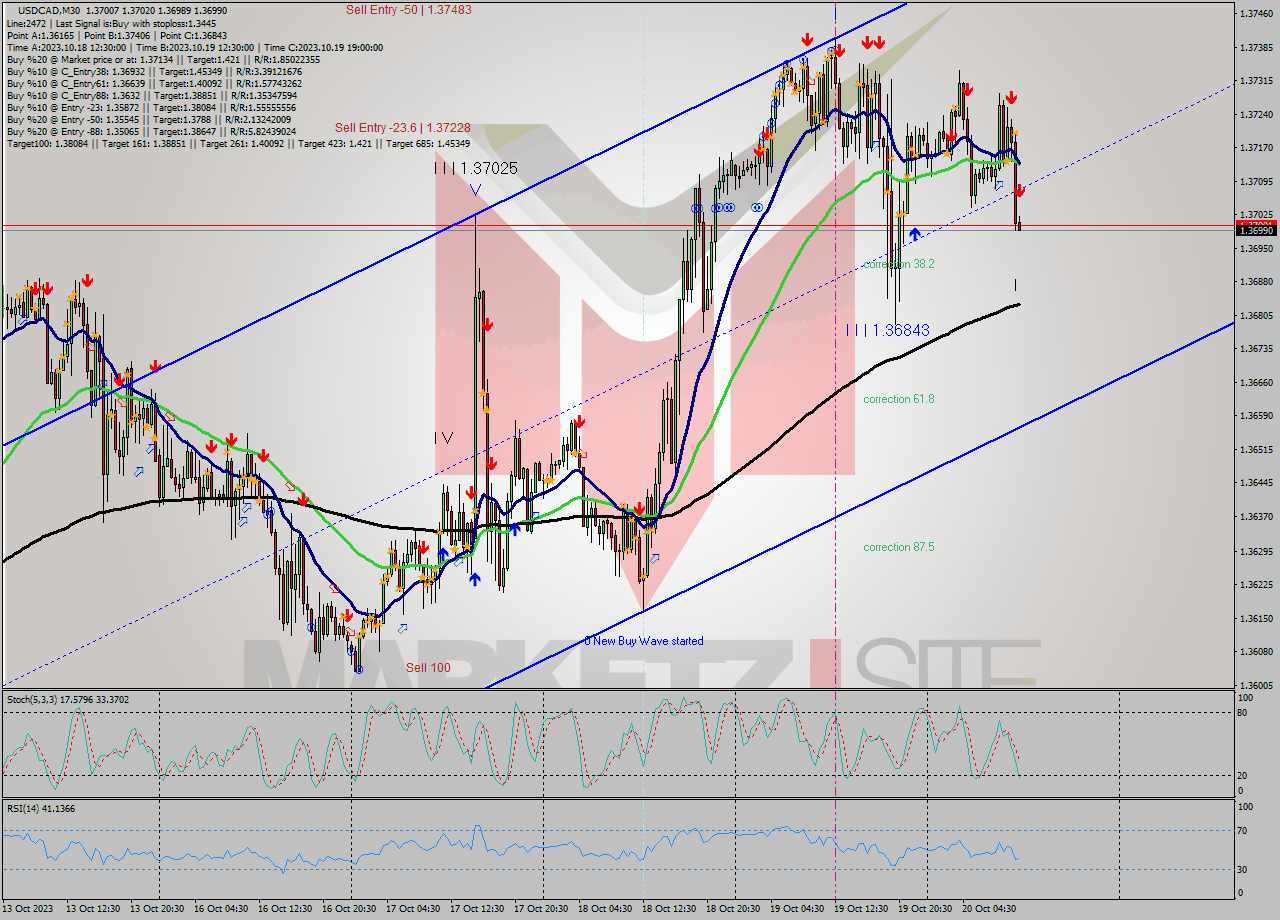Click the Stoch(5,3,3) indicator label
The image size is (1280, 920).
pos(66,700)
